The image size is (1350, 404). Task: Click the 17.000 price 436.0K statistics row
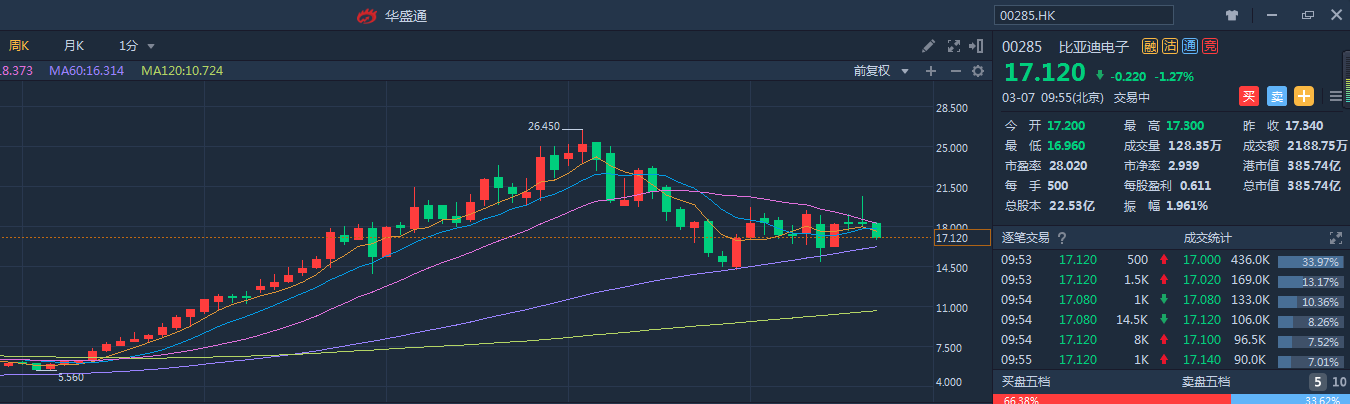tap(1264, 259)
